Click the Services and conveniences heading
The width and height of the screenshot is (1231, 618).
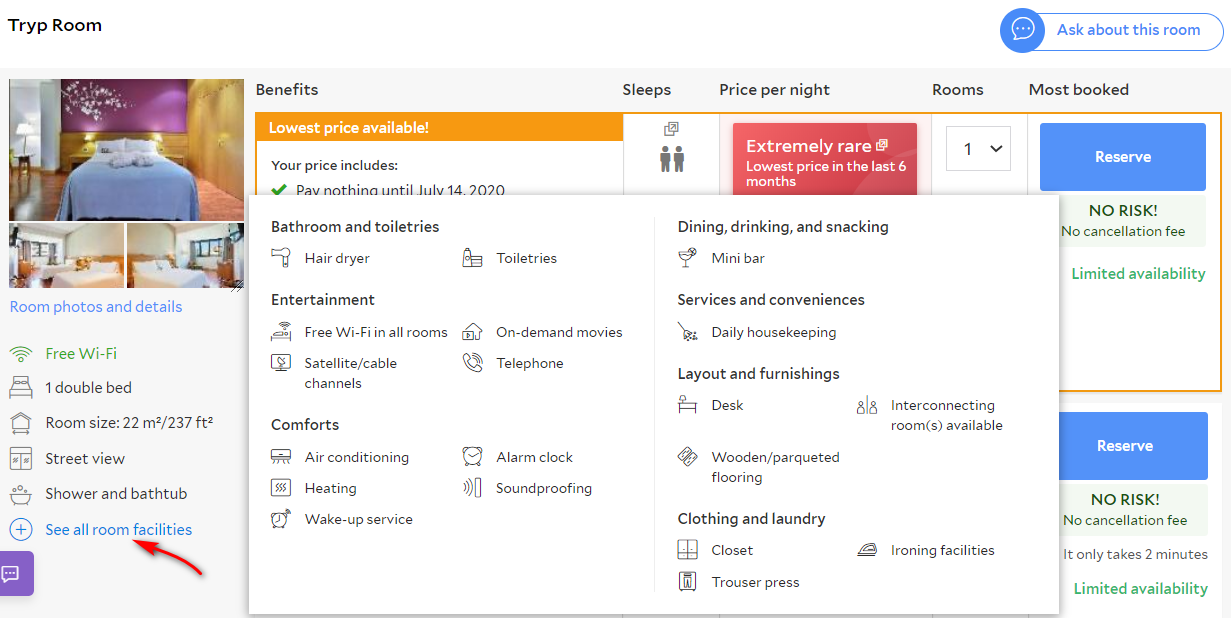(x=771, y=300)
